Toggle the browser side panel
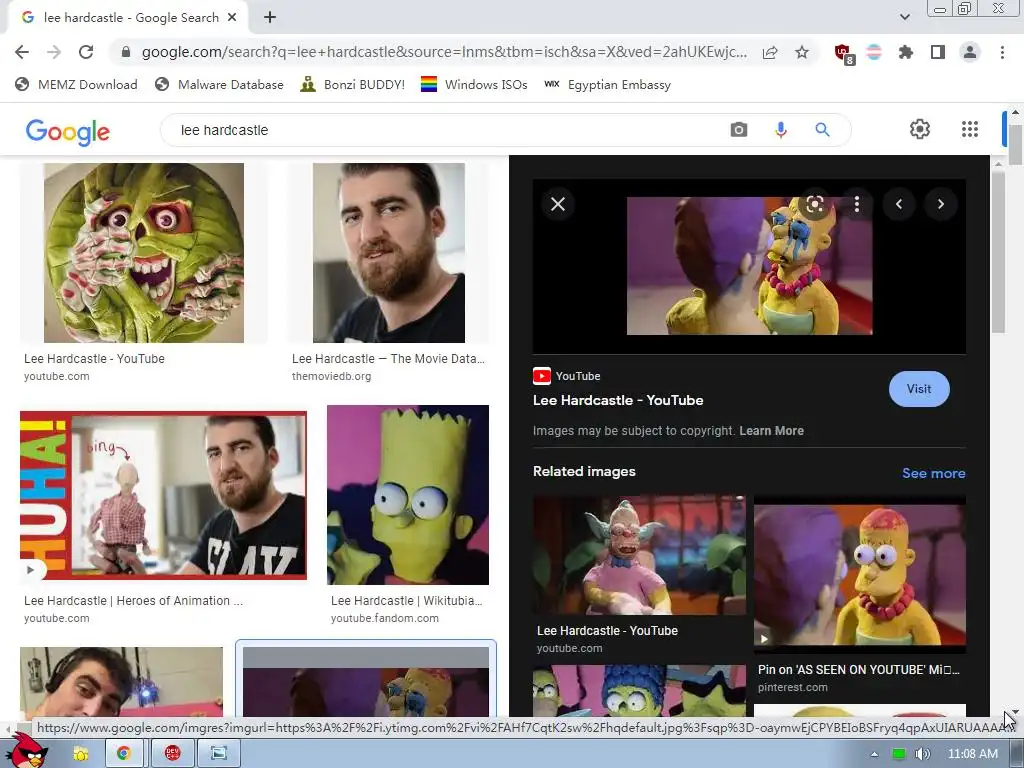The height and width of the screenshot is (768, 1024). click(938, 52)
